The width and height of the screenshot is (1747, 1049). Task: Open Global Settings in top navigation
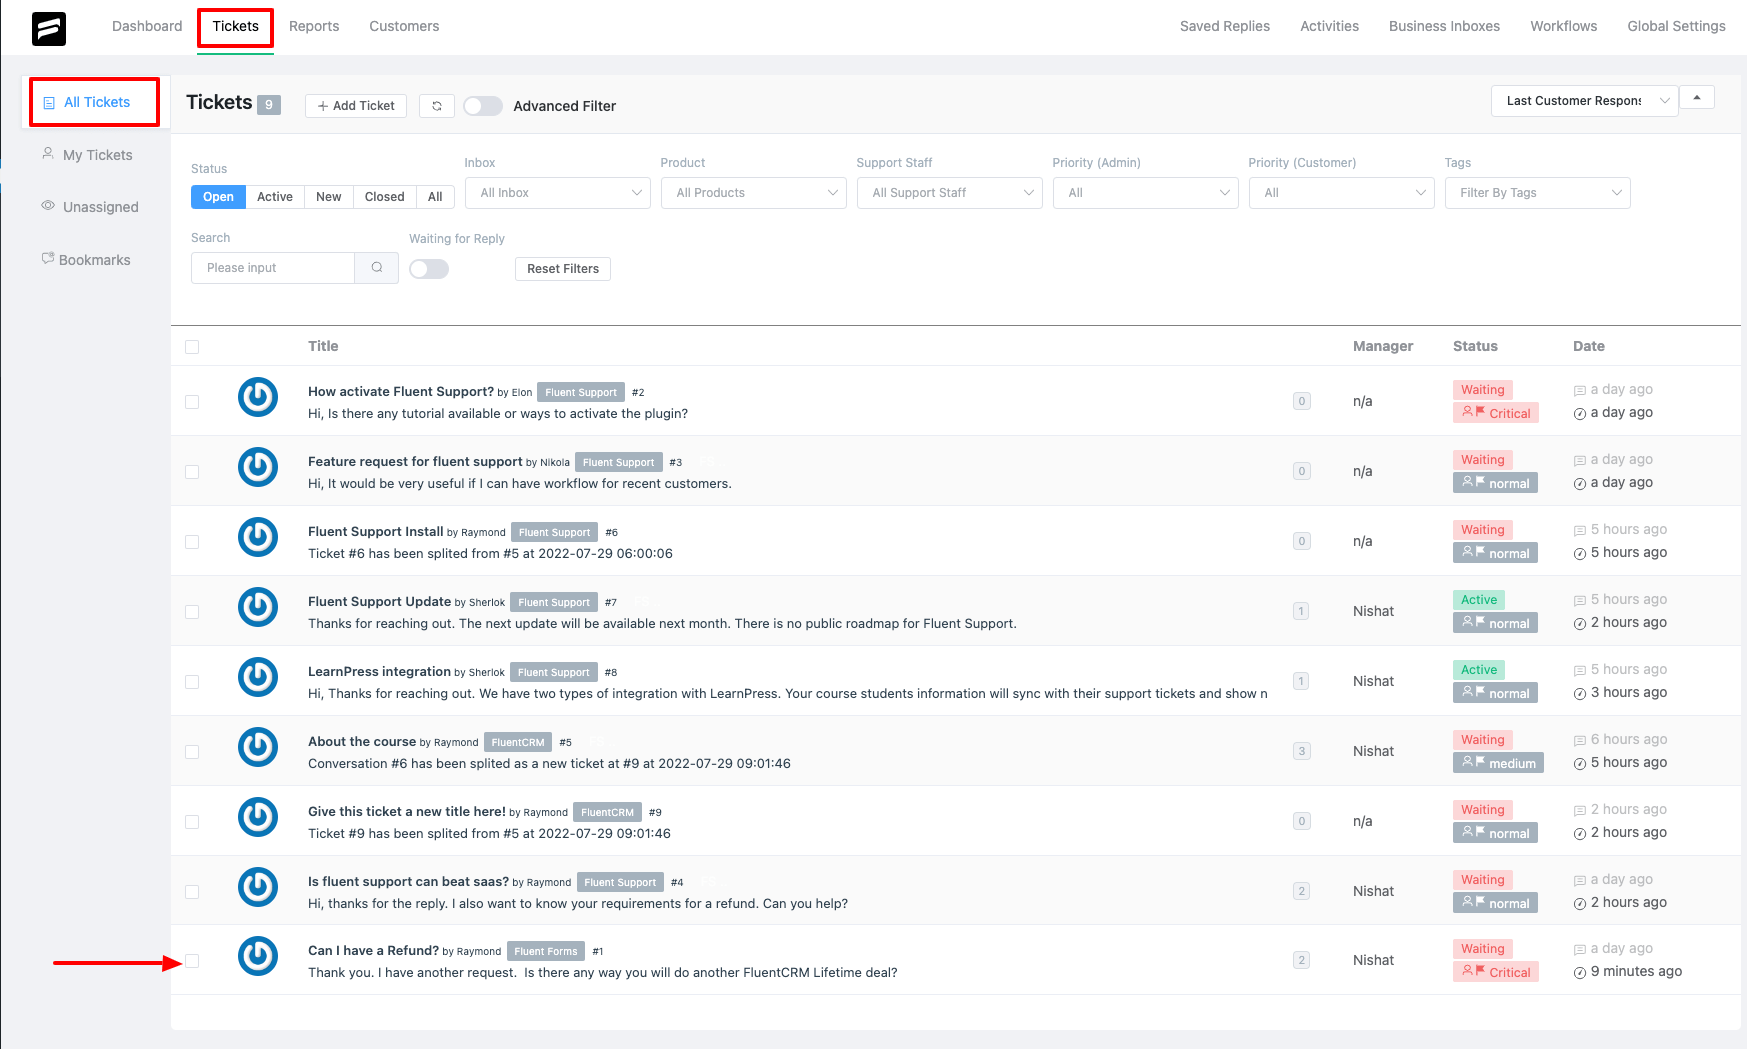point(1676,26)
